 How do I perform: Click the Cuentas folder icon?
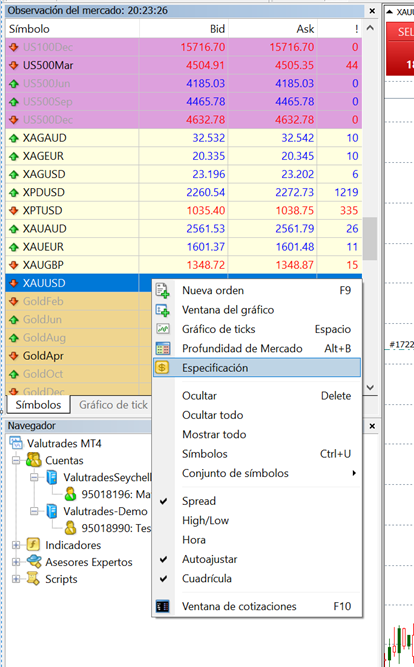[33, 460]
